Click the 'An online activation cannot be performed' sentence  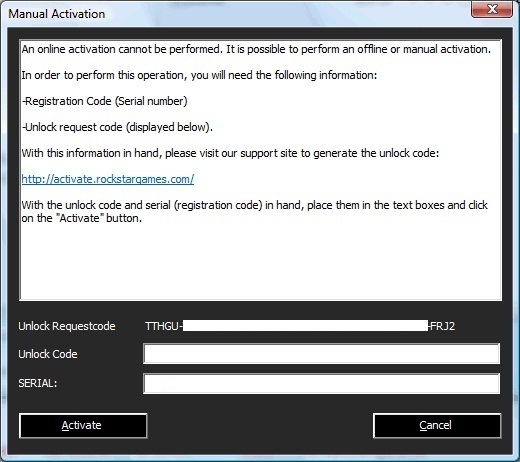(x=122, y=49)
